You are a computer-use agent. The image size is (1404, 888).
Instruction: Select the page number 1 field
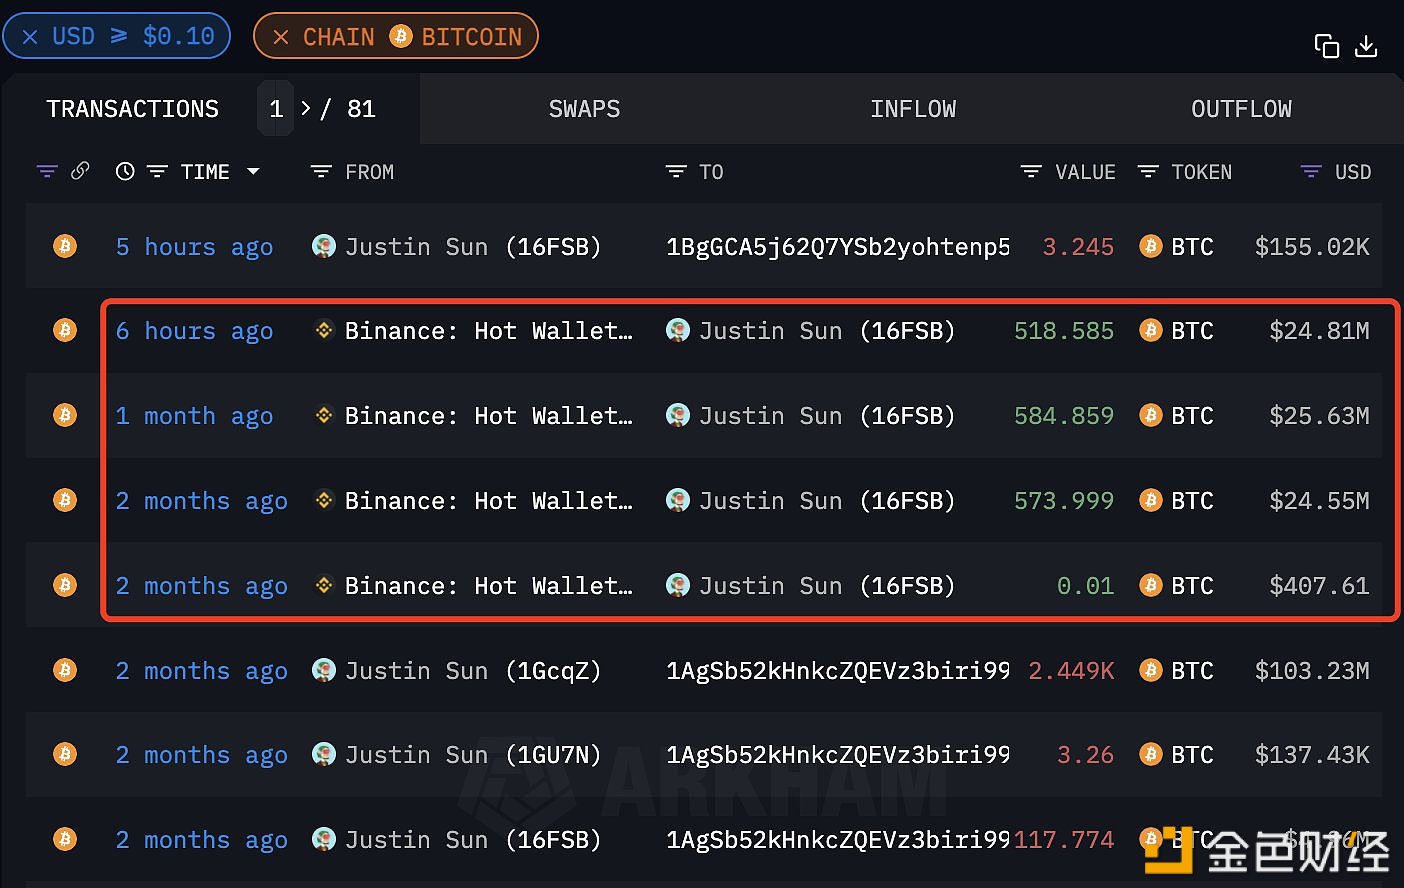[x=276, y=109]
